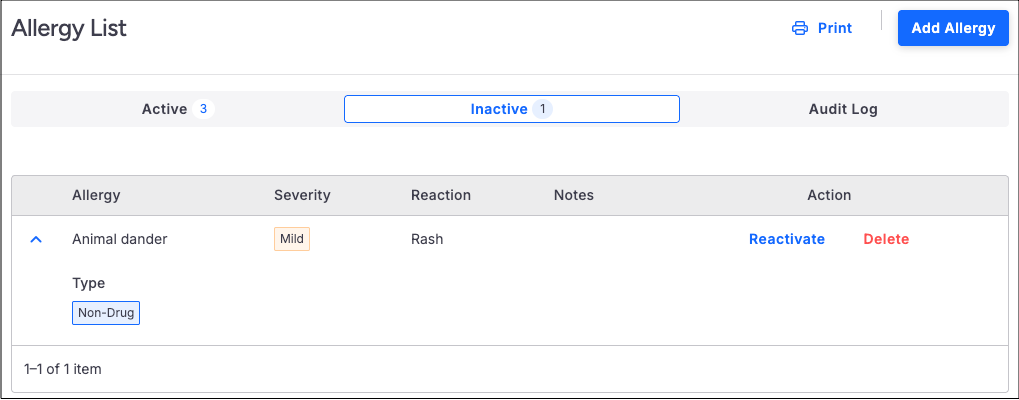The height and width of the screenshot is (400, 1019).
Task: Click the Notes column header
Action: pyautogui.click(x=574, y=195)
